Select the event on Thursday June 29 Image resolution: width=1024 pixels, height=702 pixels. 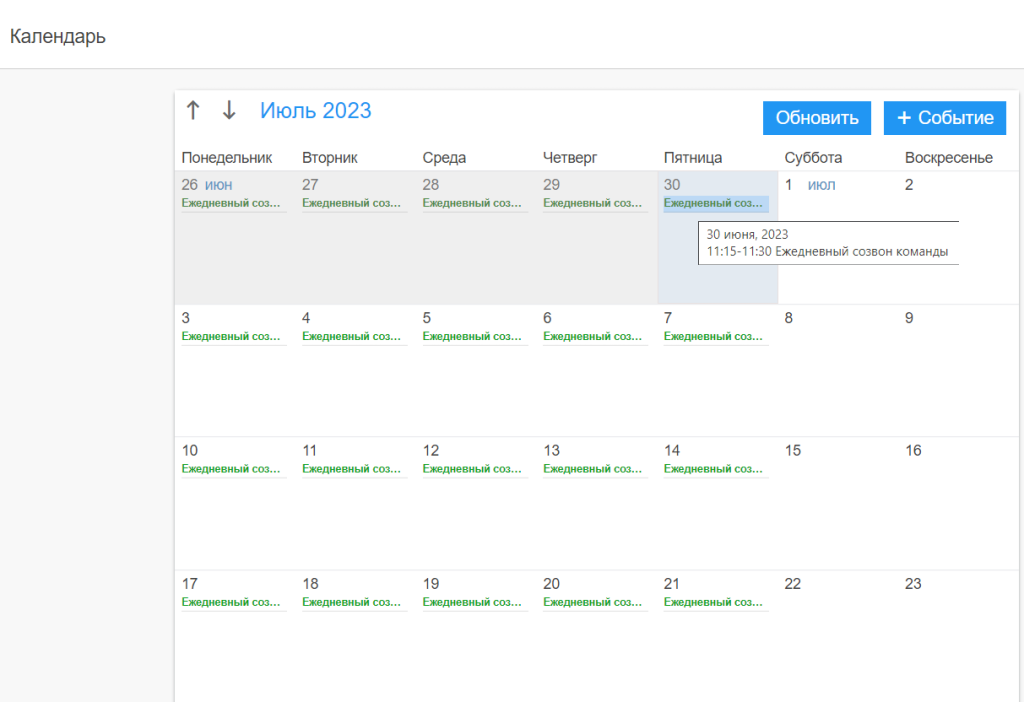pos(595,203)
